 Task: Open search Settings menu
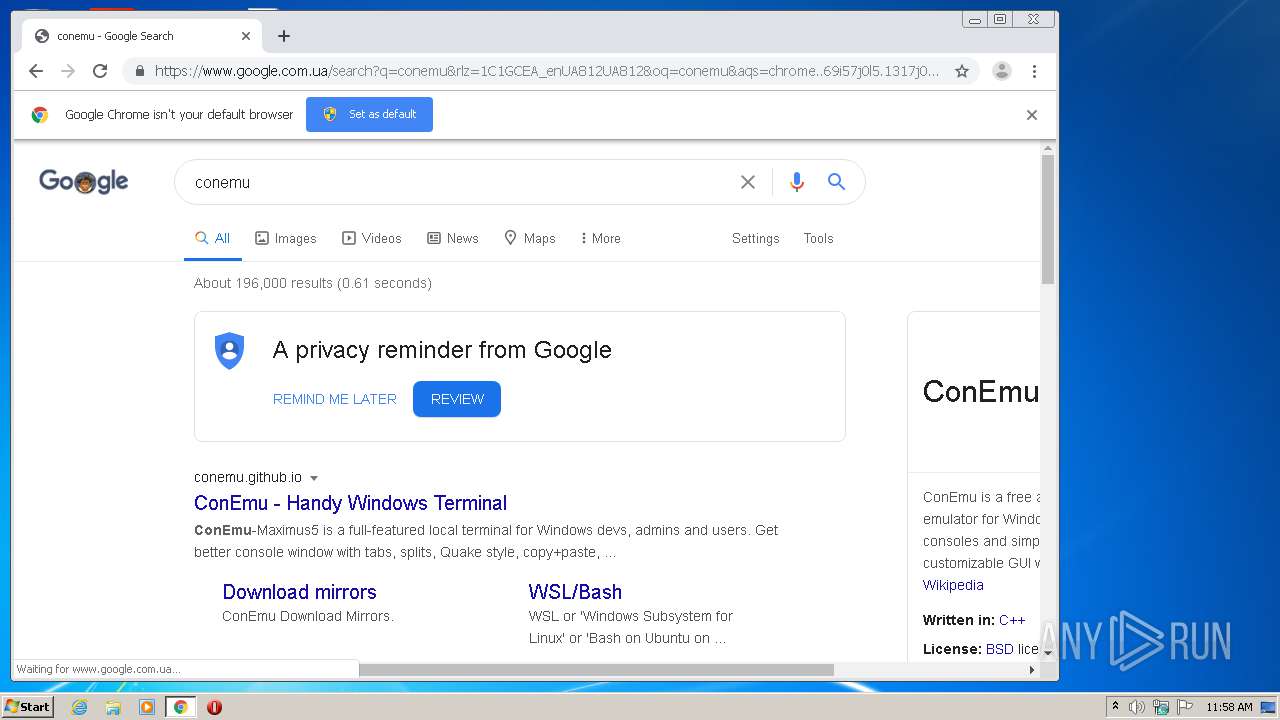[x=756, y=238]
